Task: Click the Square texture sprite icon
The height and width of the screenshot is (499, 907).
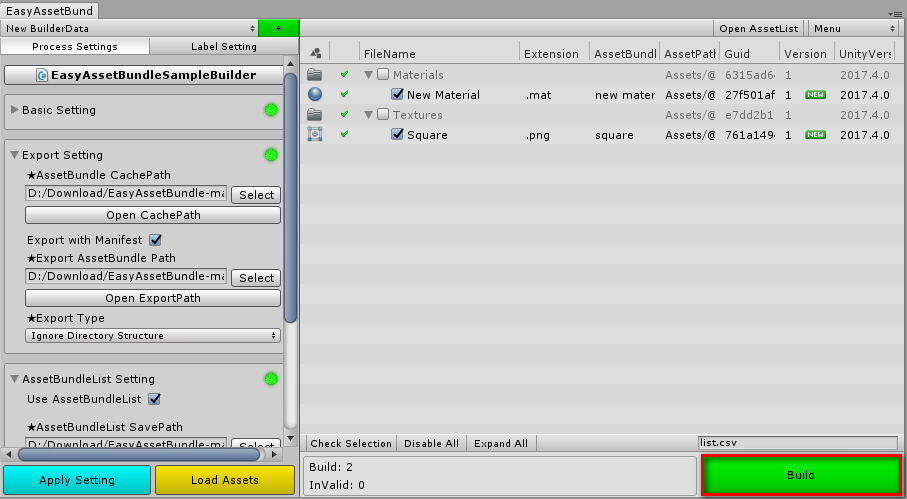Action: coord(315,134)
